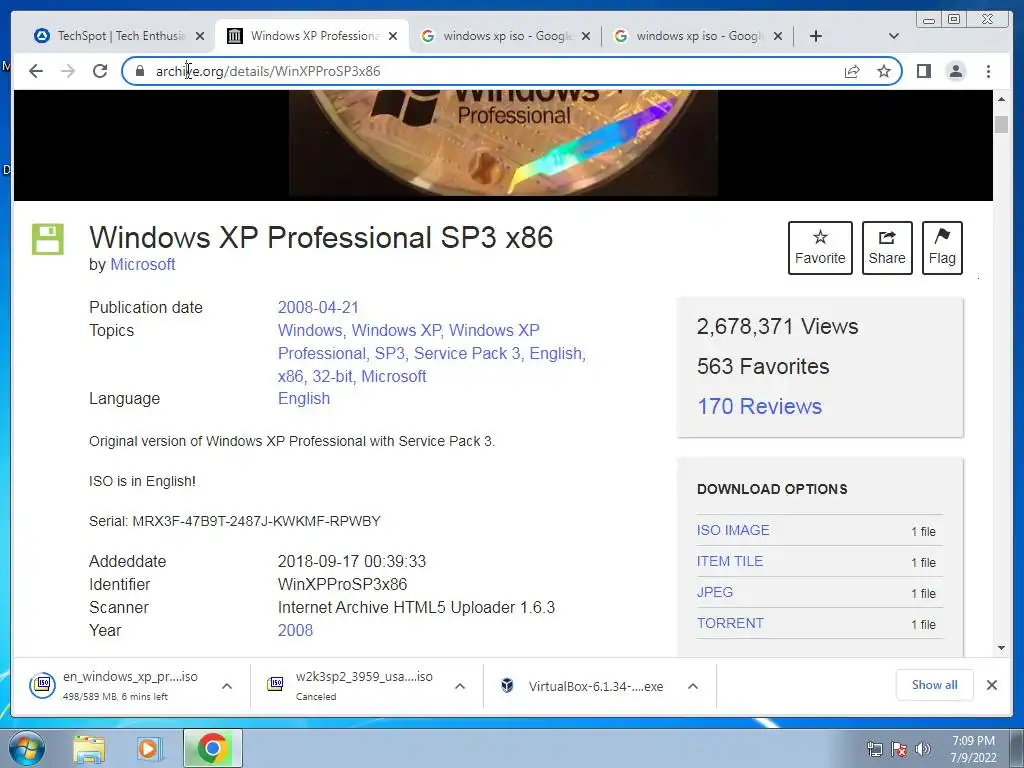This screenshot has width=1024, height=768.
Task: Open the JPEG download option
Action: tap(714, 592)
